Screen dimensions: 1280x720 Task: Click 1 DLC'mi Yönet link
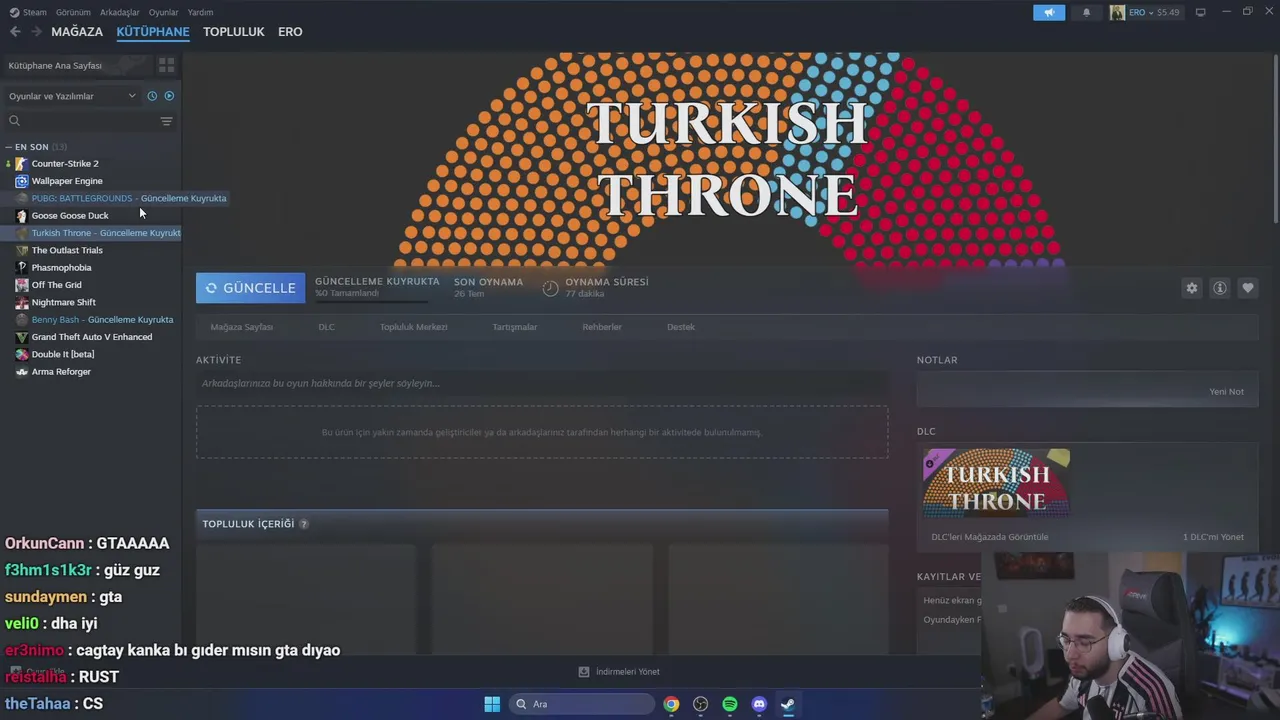pyautogui.click(x=1213, y=537)
